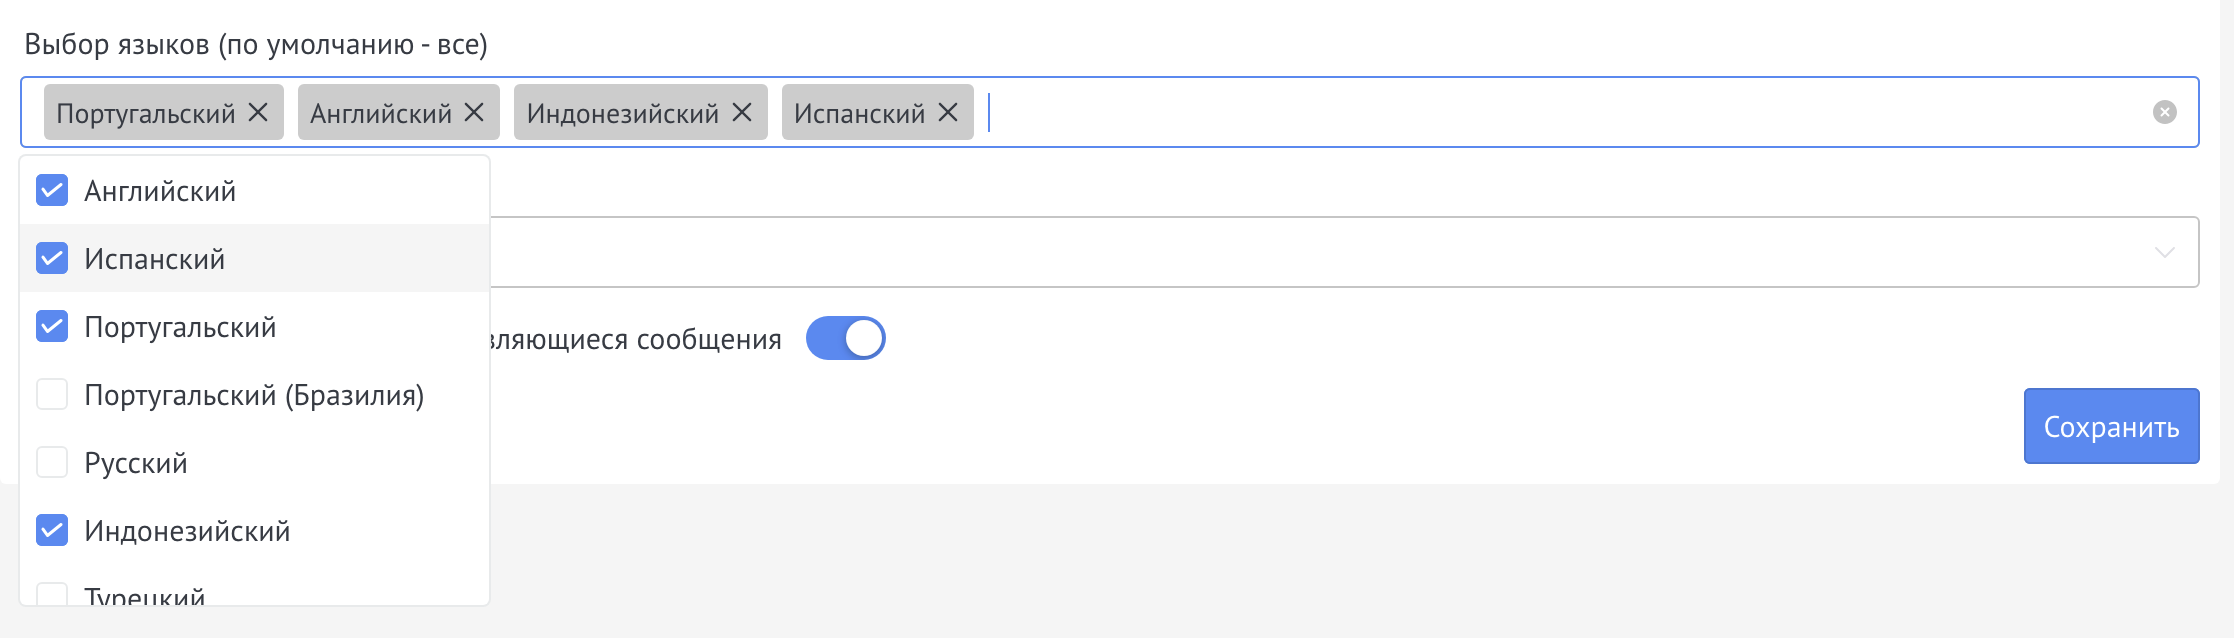Remove the Английский language tag

476,113
